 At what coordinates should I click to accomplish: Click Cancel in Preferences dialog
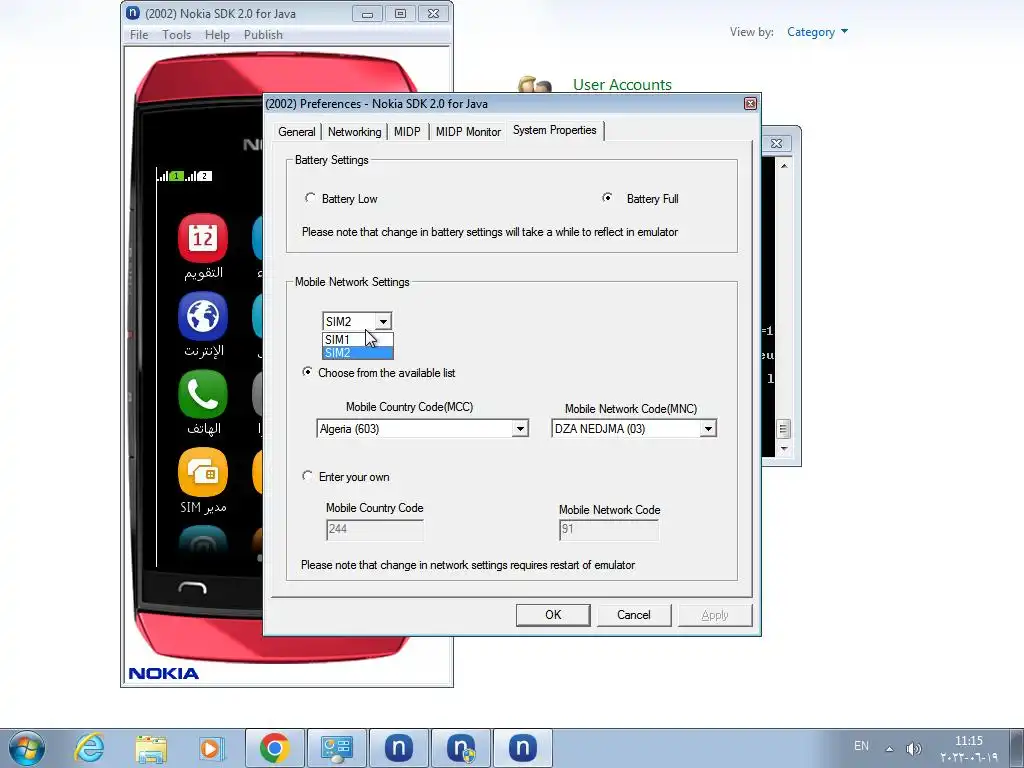(633, 615)
